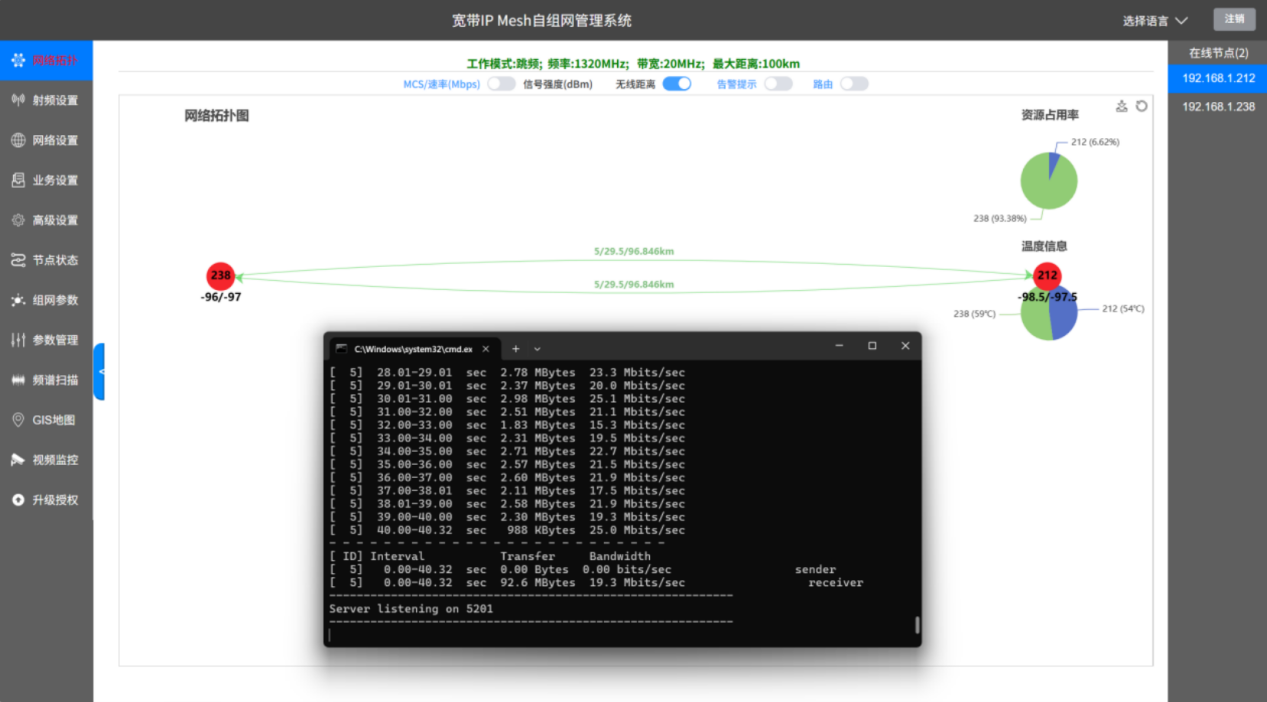The width and height of the screenshot is (1267, 702).
Task: Enable the MCS/速率(Mbps) toggle
Action: coord(501,84)
